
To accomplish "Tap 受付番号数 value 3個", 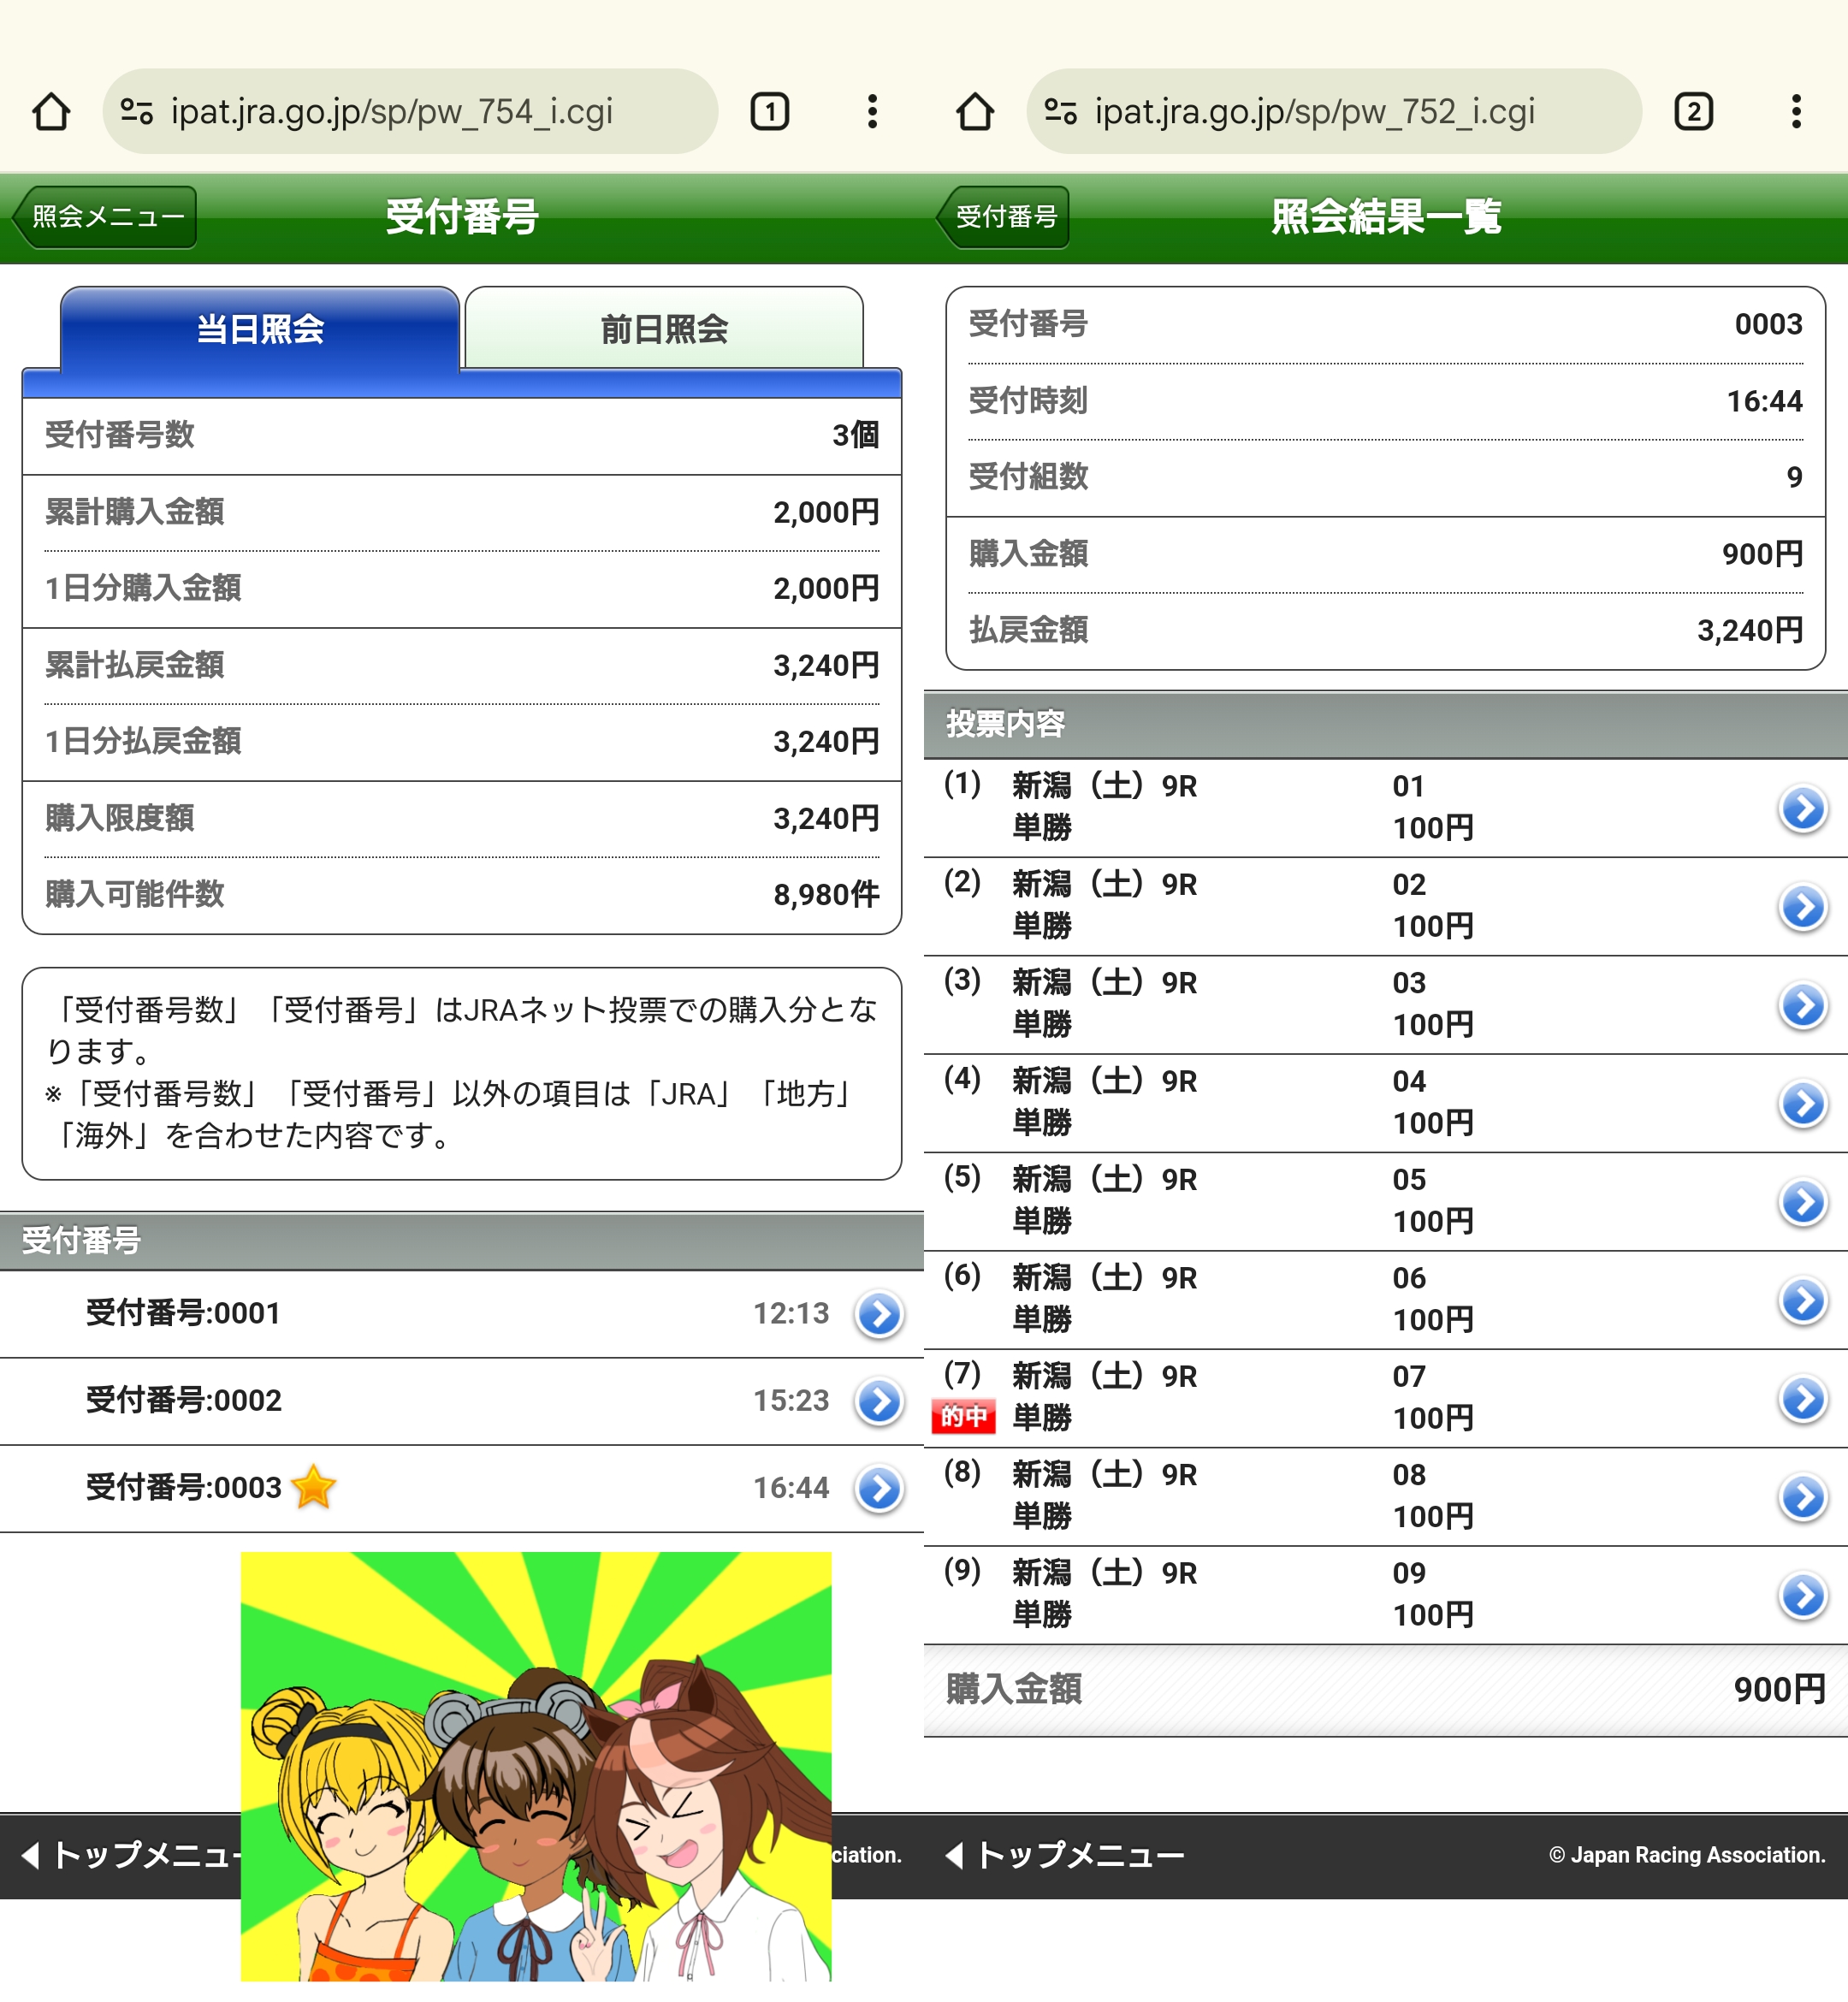I will 855,435.
